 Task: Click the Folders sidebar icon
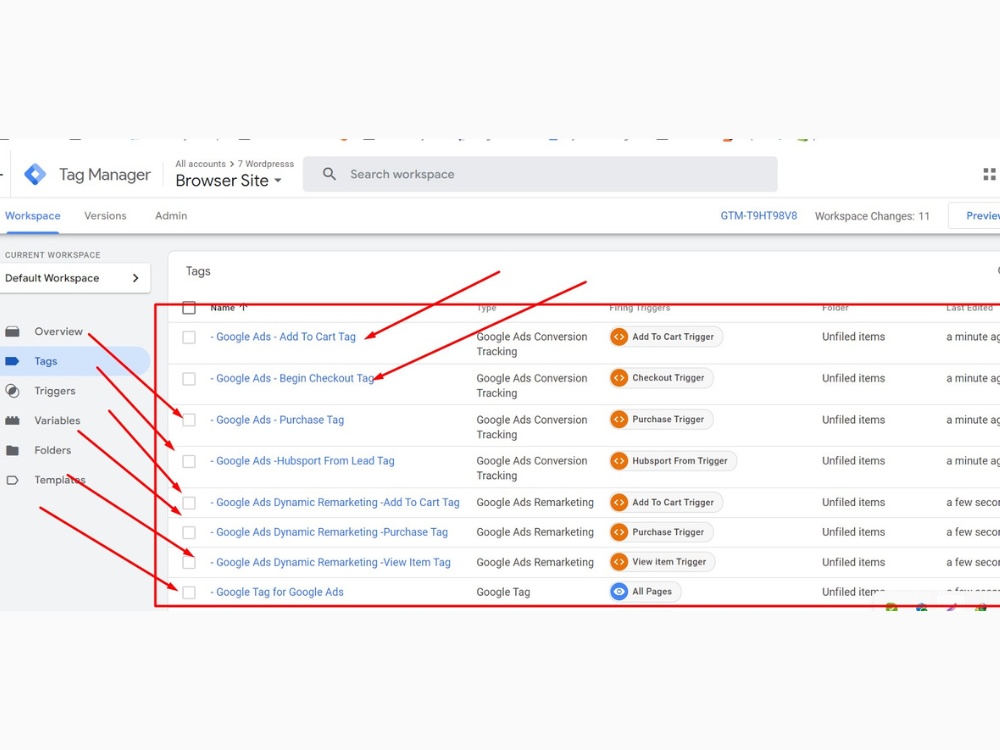(x=12, y=450)
